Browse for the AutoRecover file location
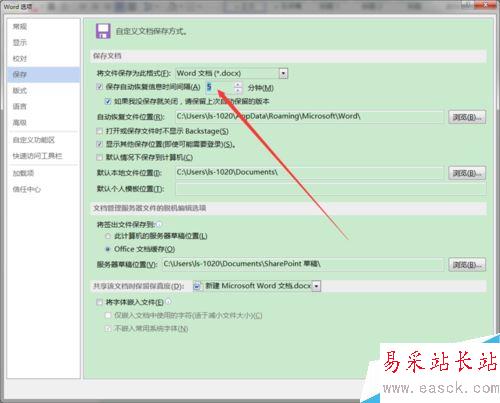 [x=467, y=117]
